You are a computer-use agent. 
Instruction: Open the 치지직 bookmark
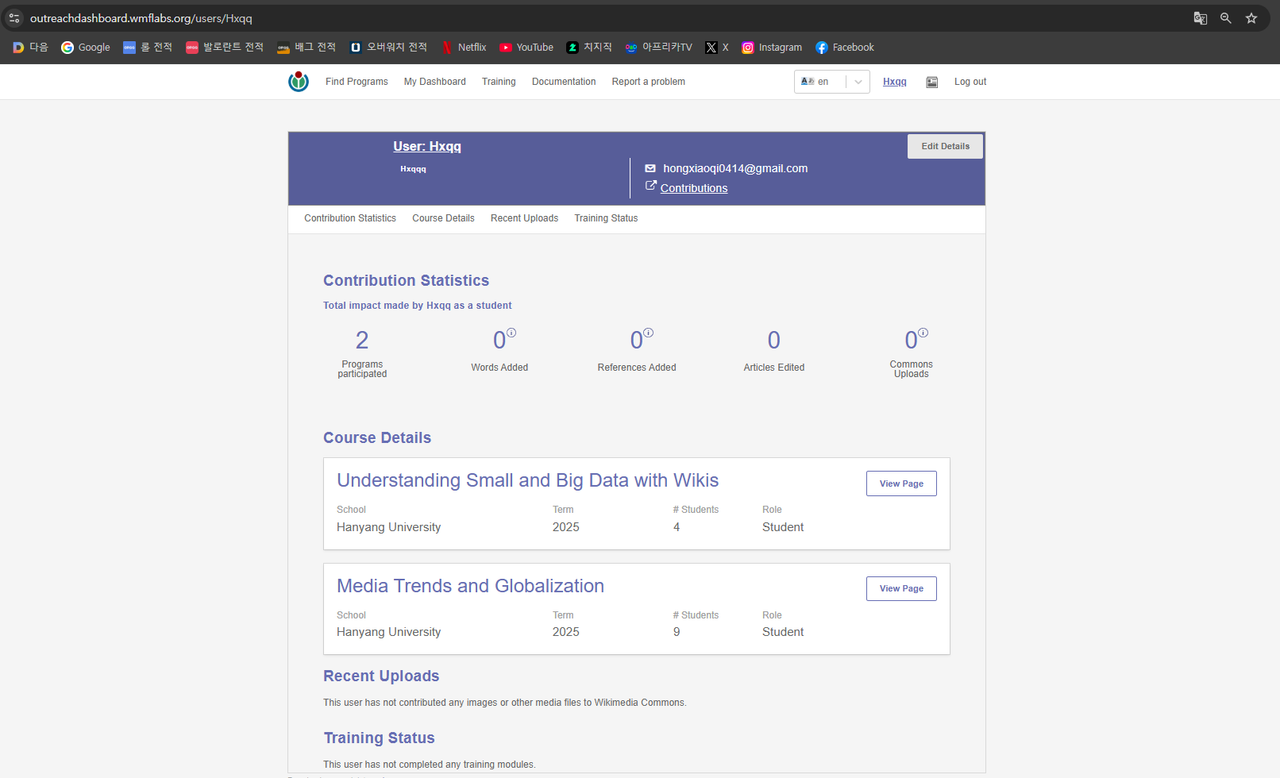click(x=589, y=47)
